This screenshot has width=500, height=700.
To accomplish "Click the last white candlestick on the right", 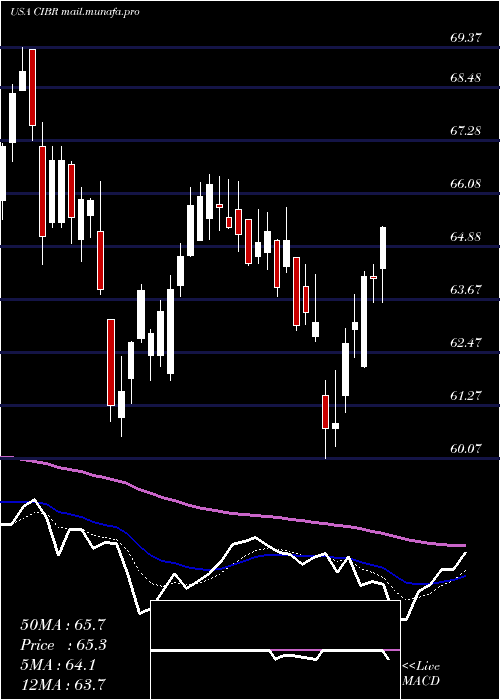I will tap(383, 248).
